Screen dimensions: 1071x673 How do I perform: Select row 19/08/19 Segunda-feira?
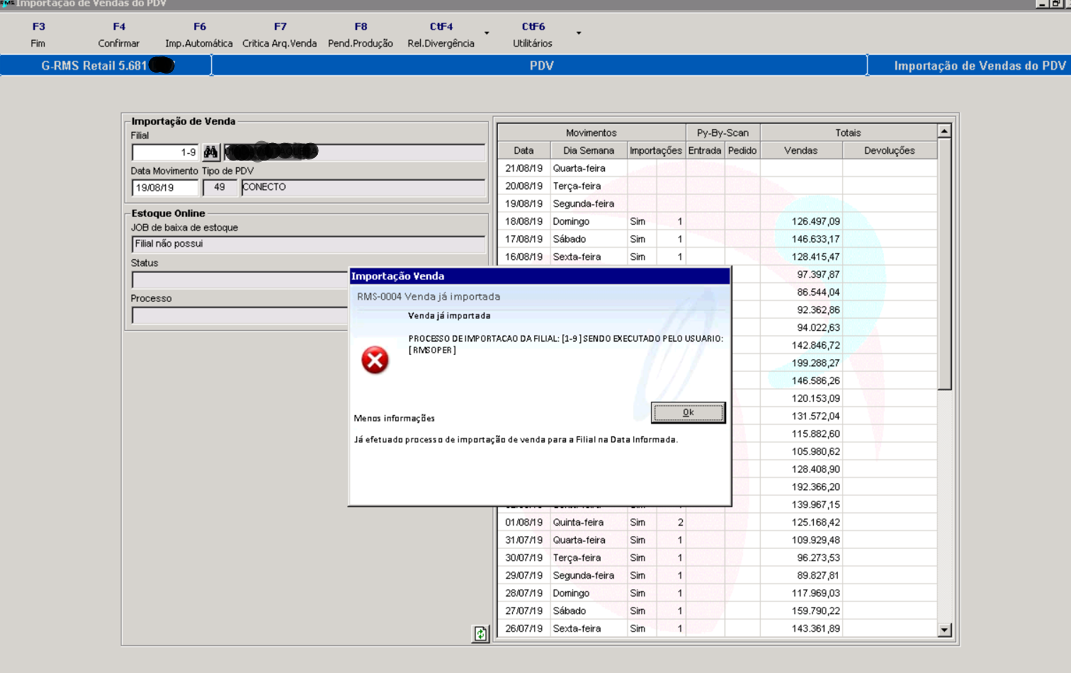[717, 204]
